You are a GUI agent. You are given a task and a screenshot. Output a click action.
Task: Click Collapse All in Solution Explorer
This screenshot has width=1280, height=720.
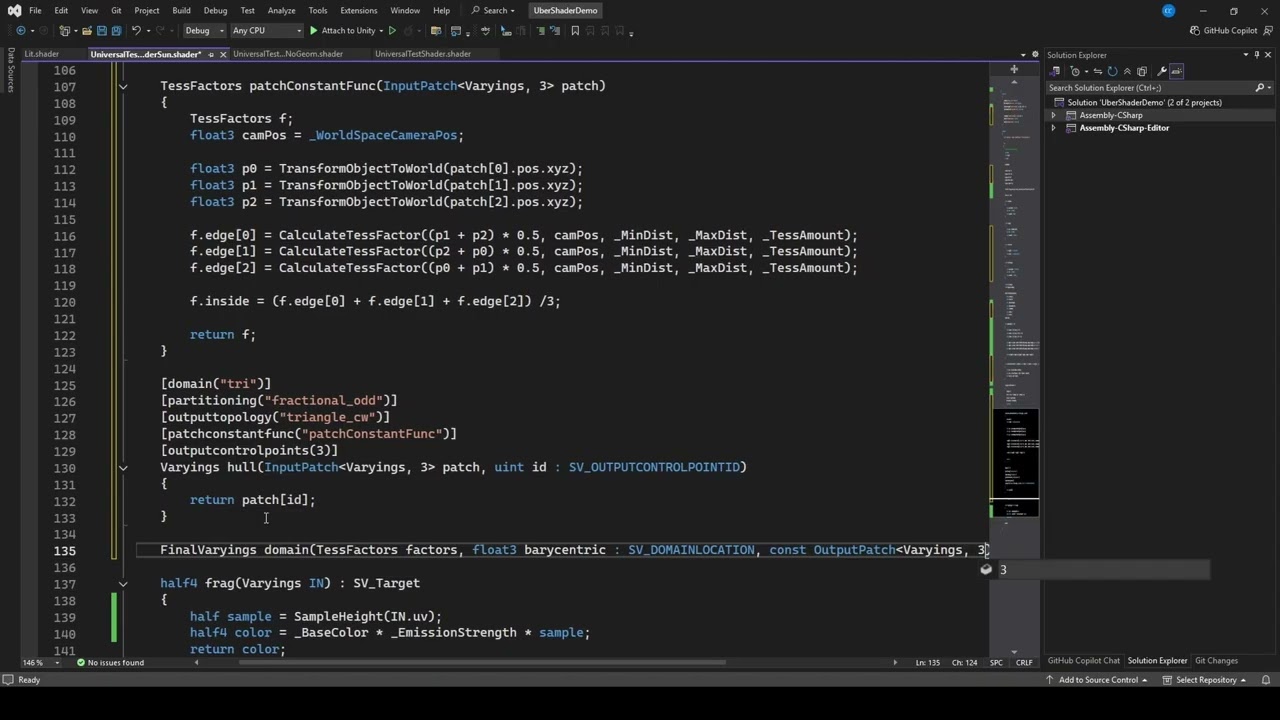point(1127,71)
